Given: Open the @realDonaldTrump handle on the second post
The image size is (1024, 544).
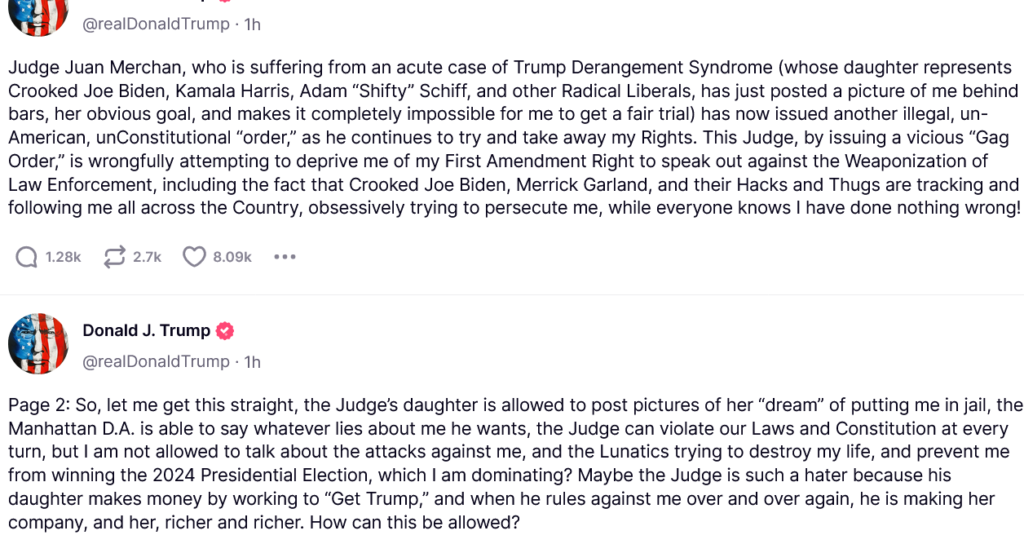Looking at the screenshot, I should (155, 361).
